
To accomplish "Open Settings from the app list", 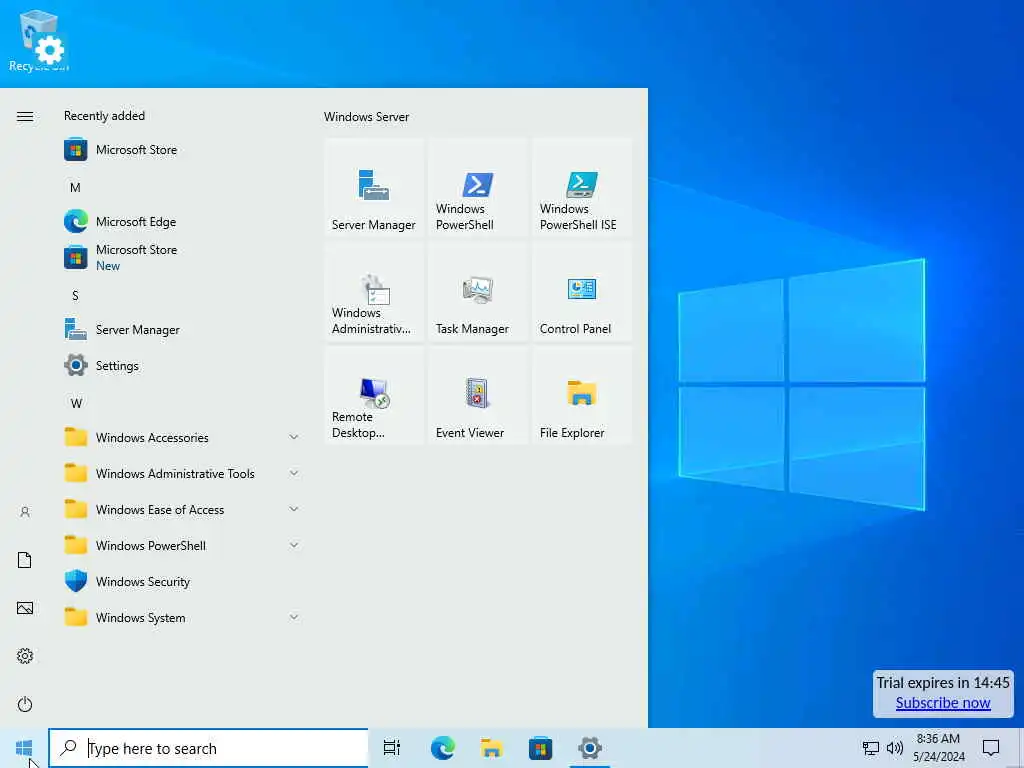I will click(183, 365).
